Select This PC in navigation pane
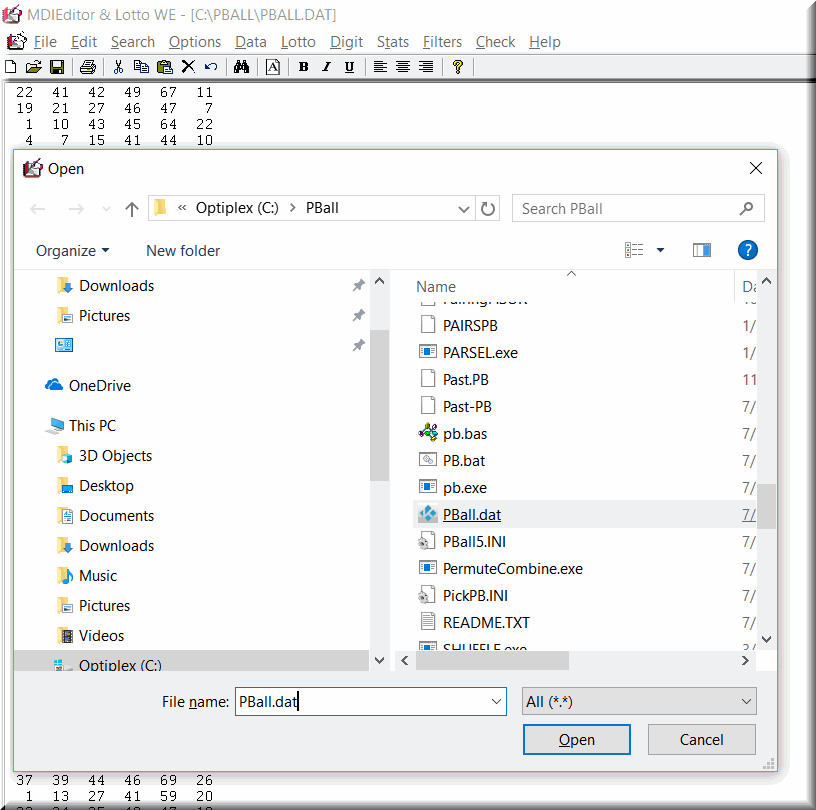Screen dimensions: 816x810 [x=92, y=426]
